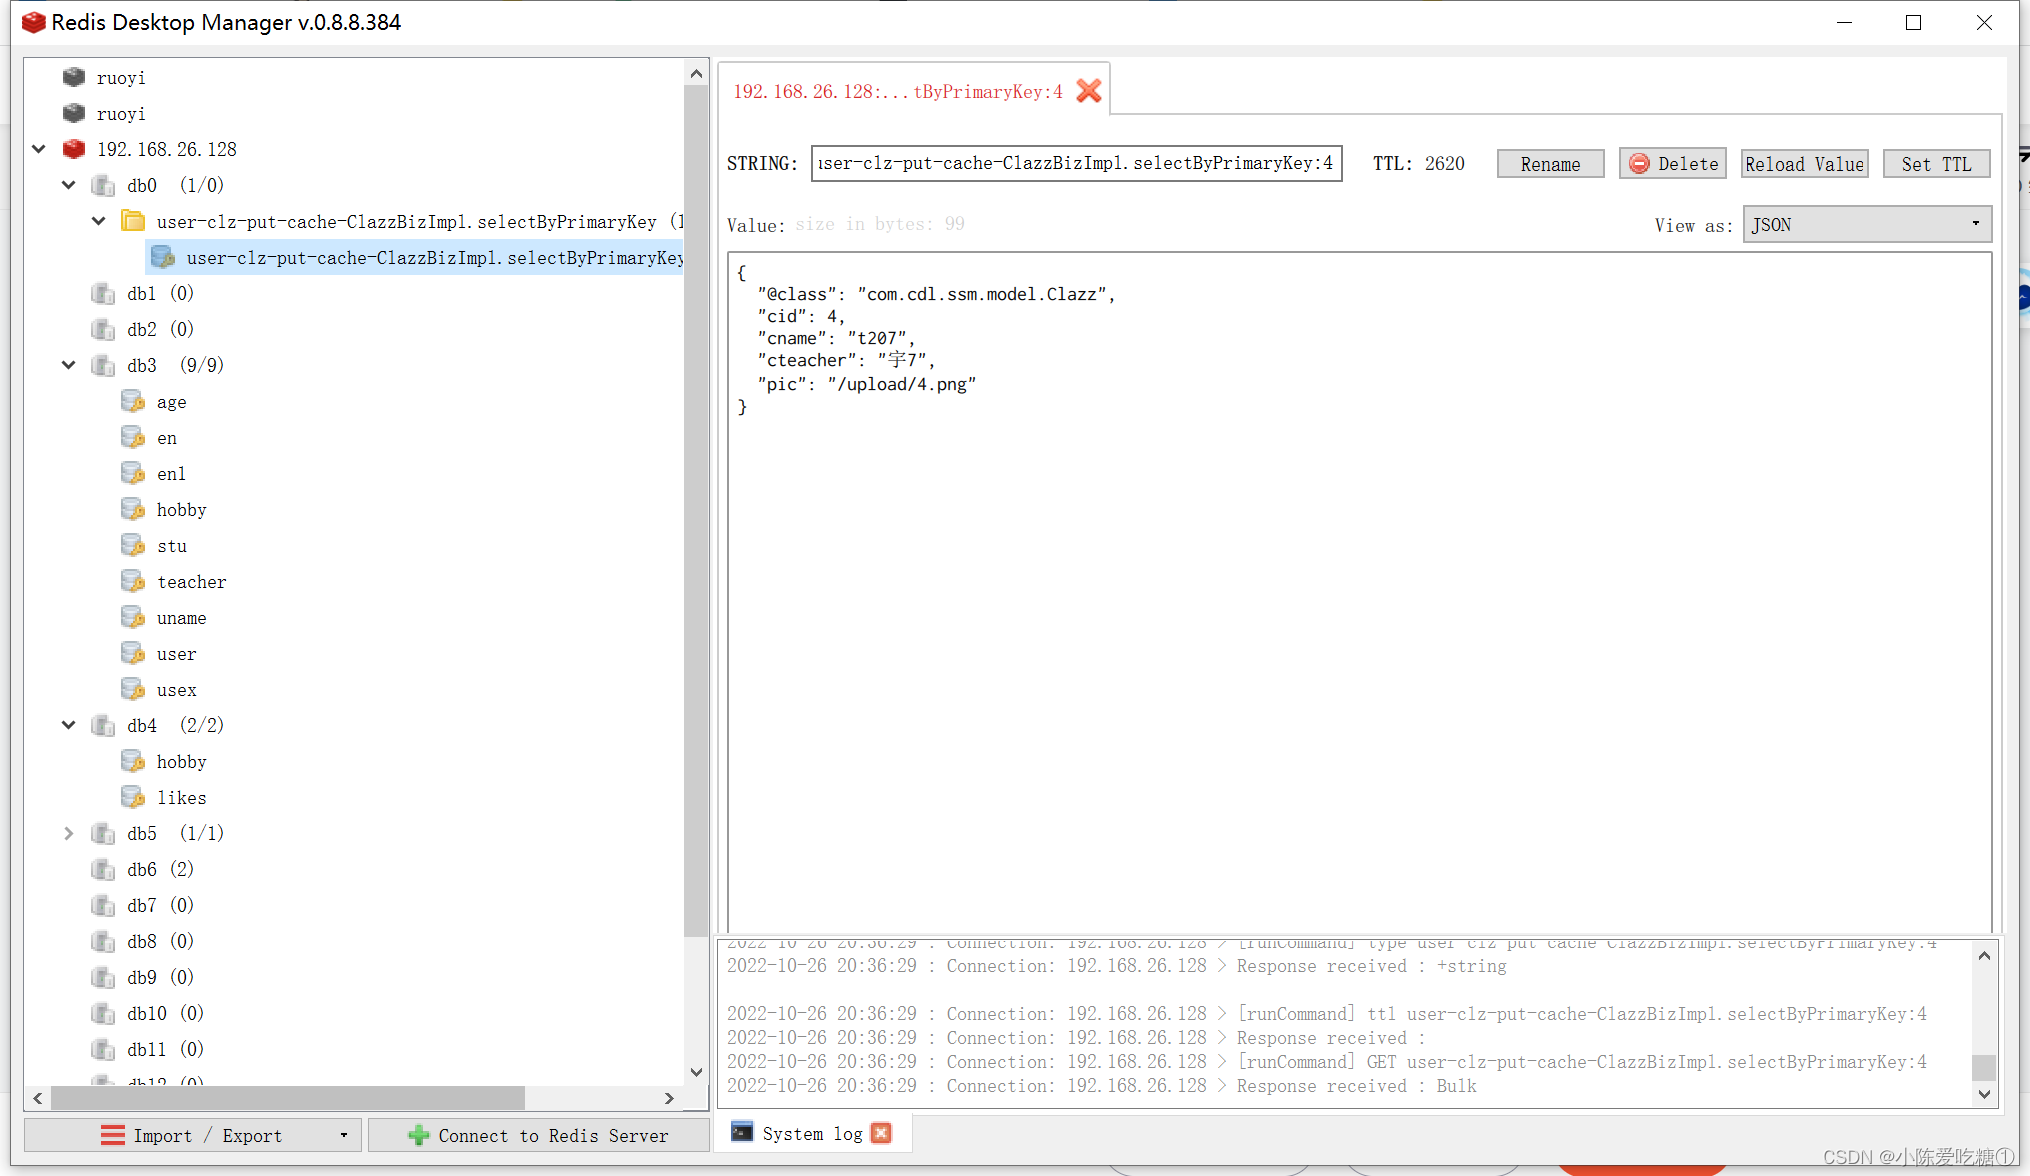
Task: Click the Reload Value button
Action: point(1804,164)
